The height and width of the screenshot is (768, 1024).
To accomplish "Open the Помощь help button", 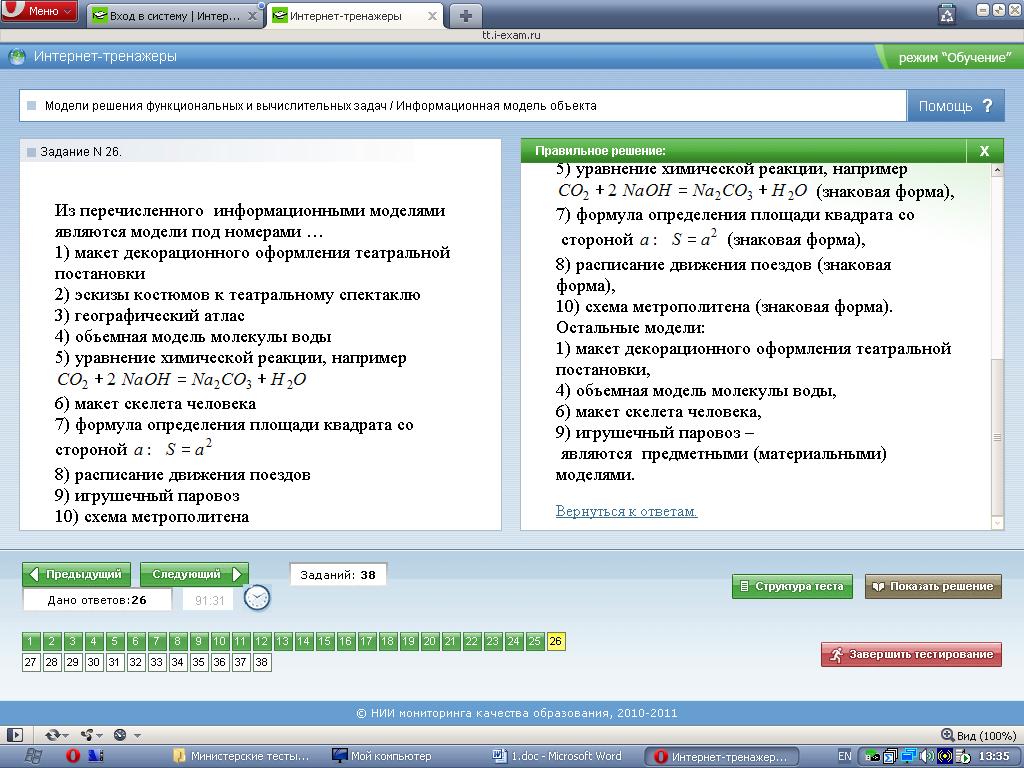I will tap(955, 106).
